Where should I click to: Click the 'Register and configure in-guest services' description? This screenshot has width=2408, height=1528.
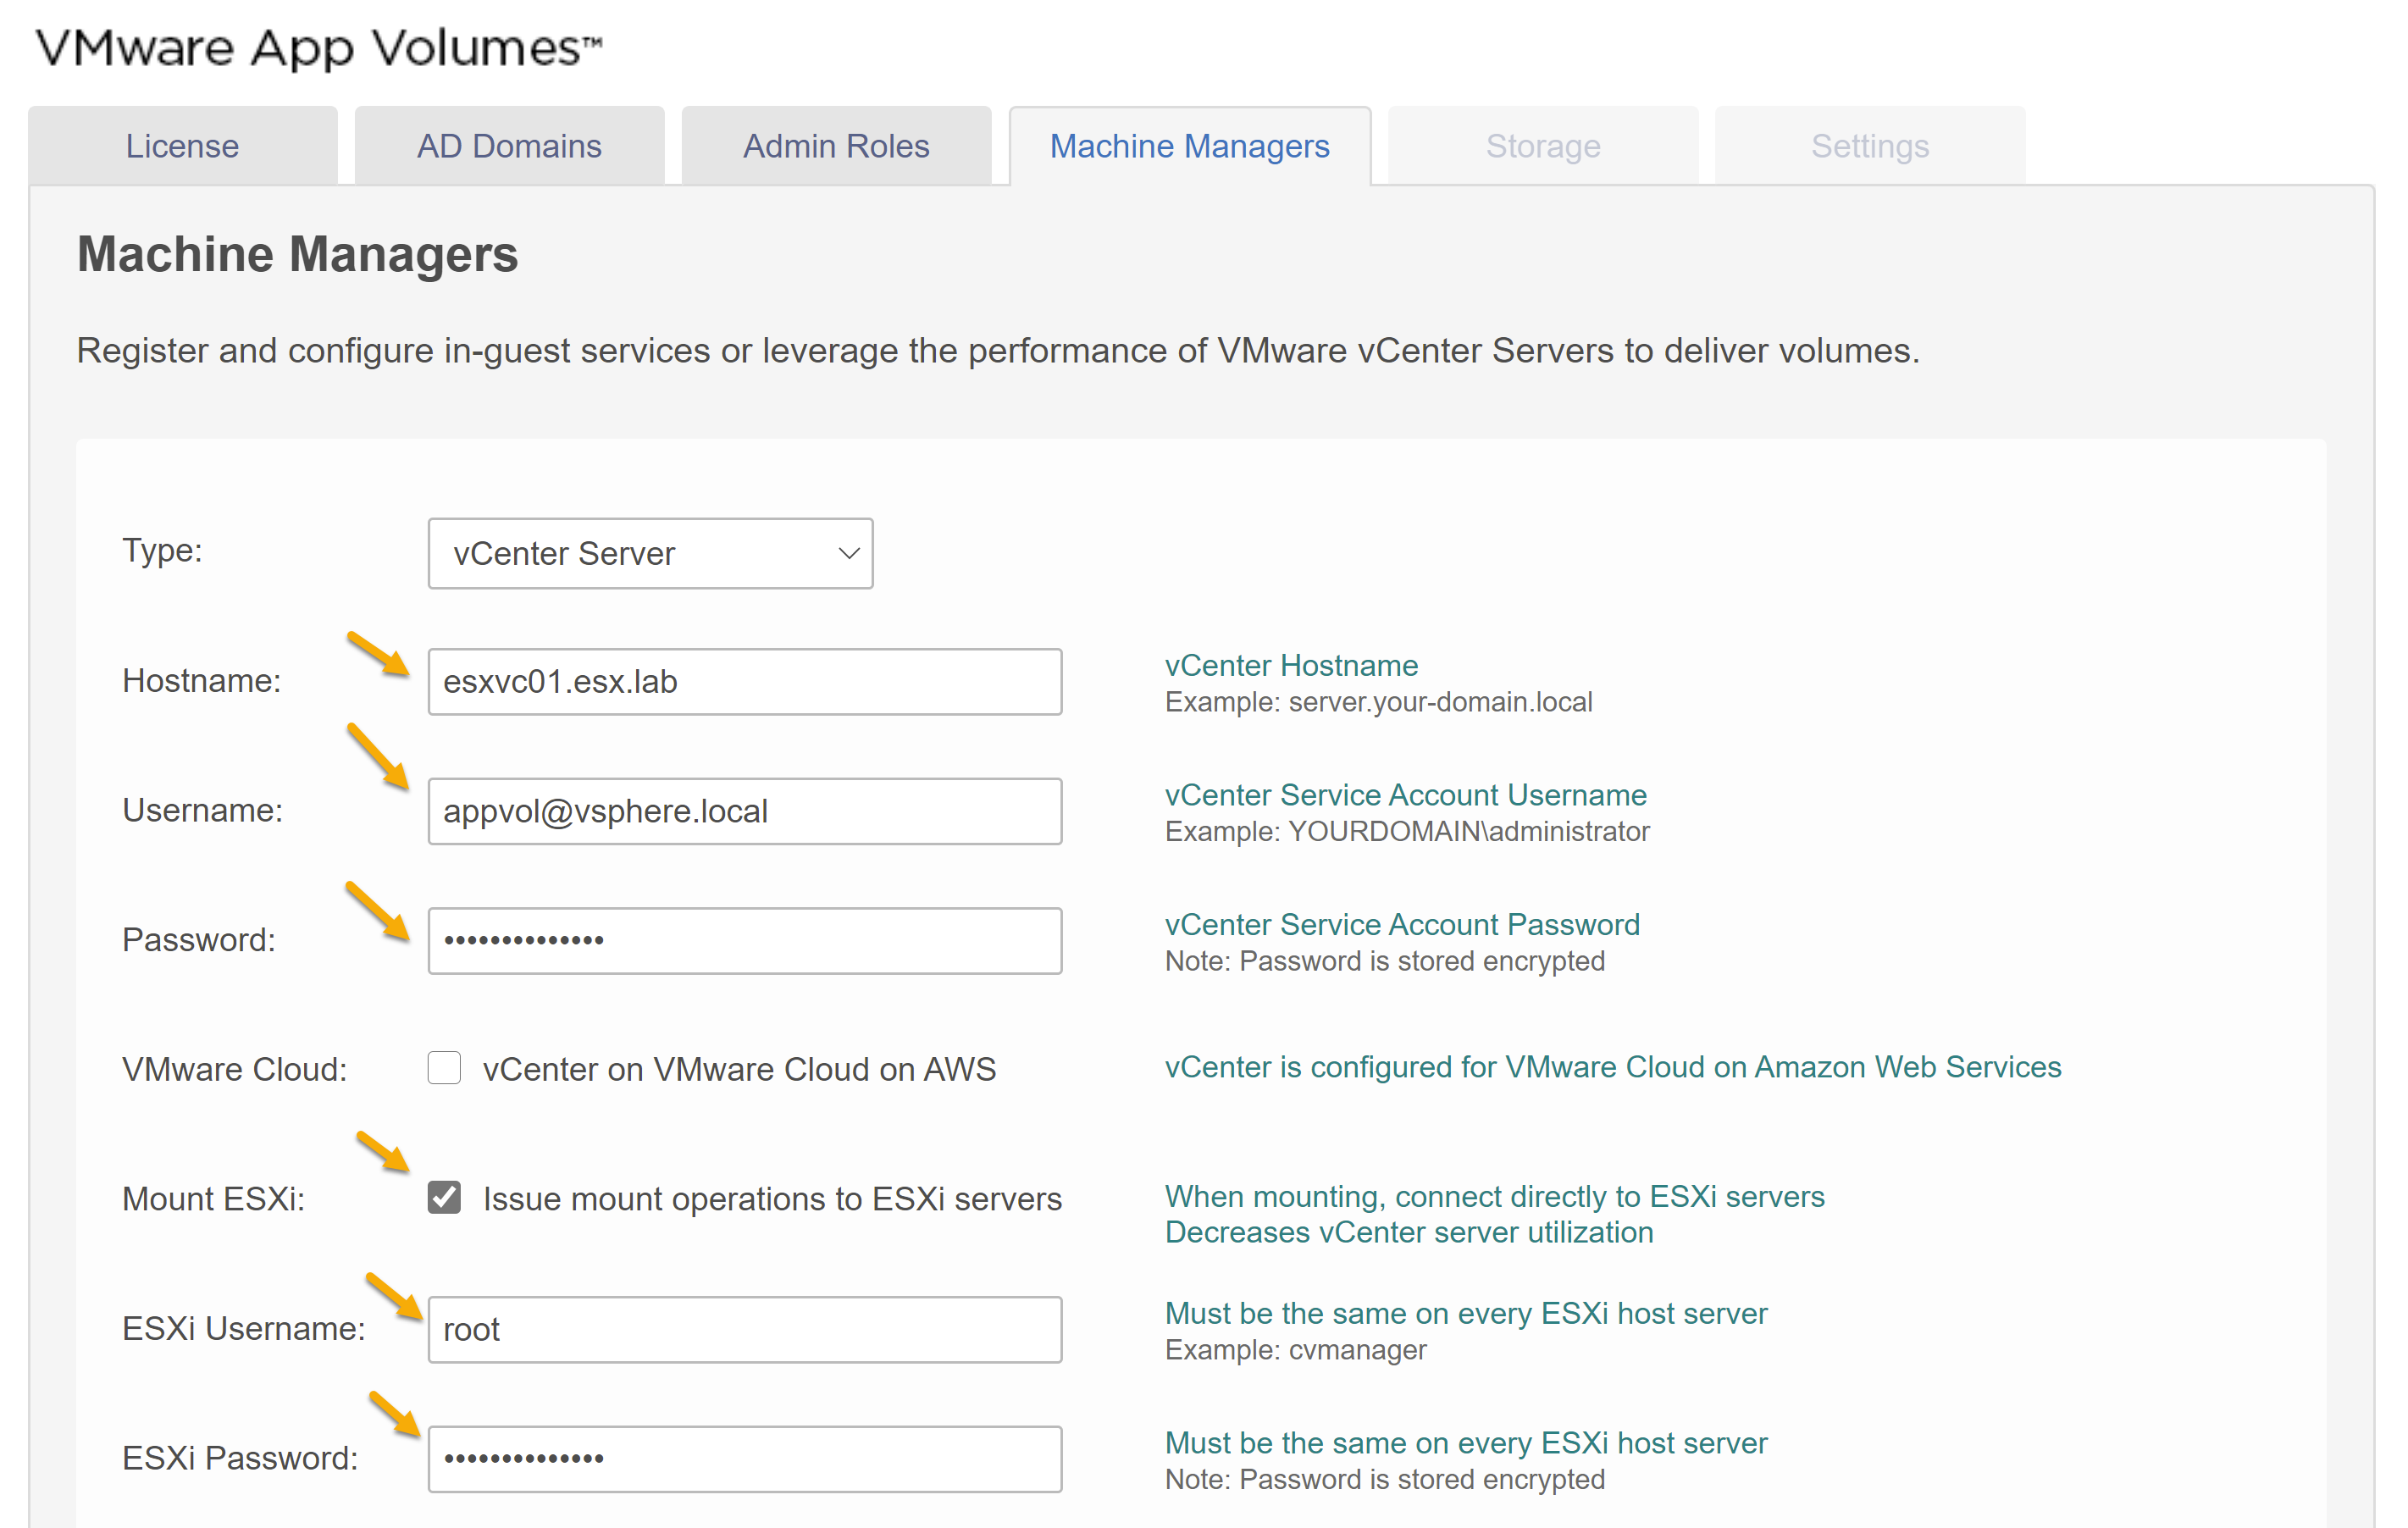pos(998,351)
